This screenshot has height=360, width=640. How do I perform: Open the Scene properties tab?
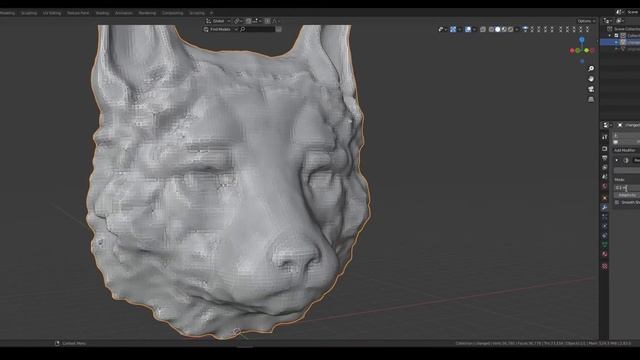tap(605, 176)
